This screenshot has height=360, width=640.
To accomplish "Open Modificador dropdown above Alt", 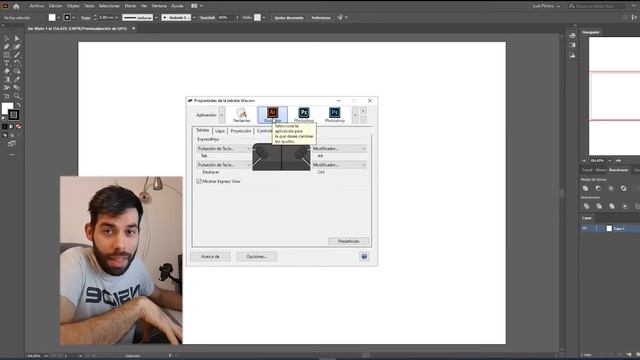I will pos(339,149).
